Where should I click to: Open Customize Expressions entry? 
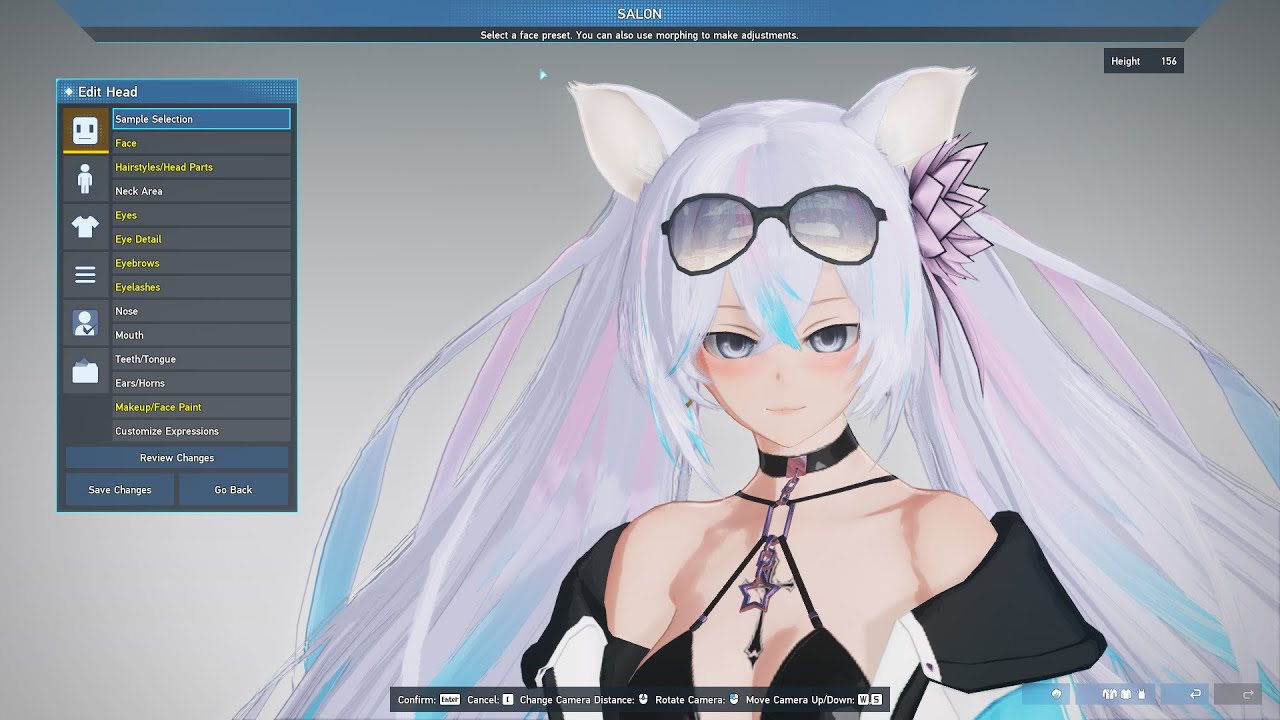click(x=201, y=431)
